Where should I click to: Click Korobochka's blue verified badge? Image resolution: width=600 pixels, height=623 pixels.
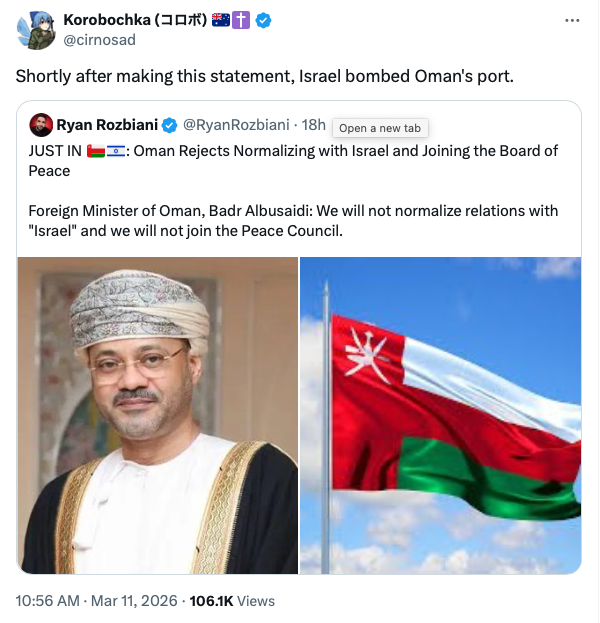(x=265, y=21)
